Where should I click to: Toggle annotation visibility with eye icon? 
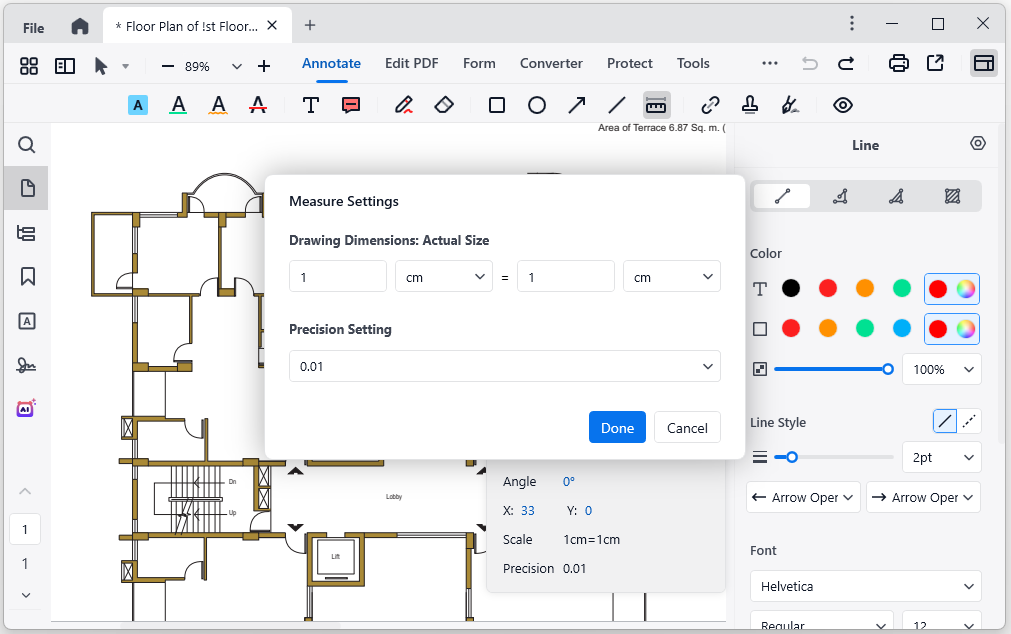(x=842, y=104)
